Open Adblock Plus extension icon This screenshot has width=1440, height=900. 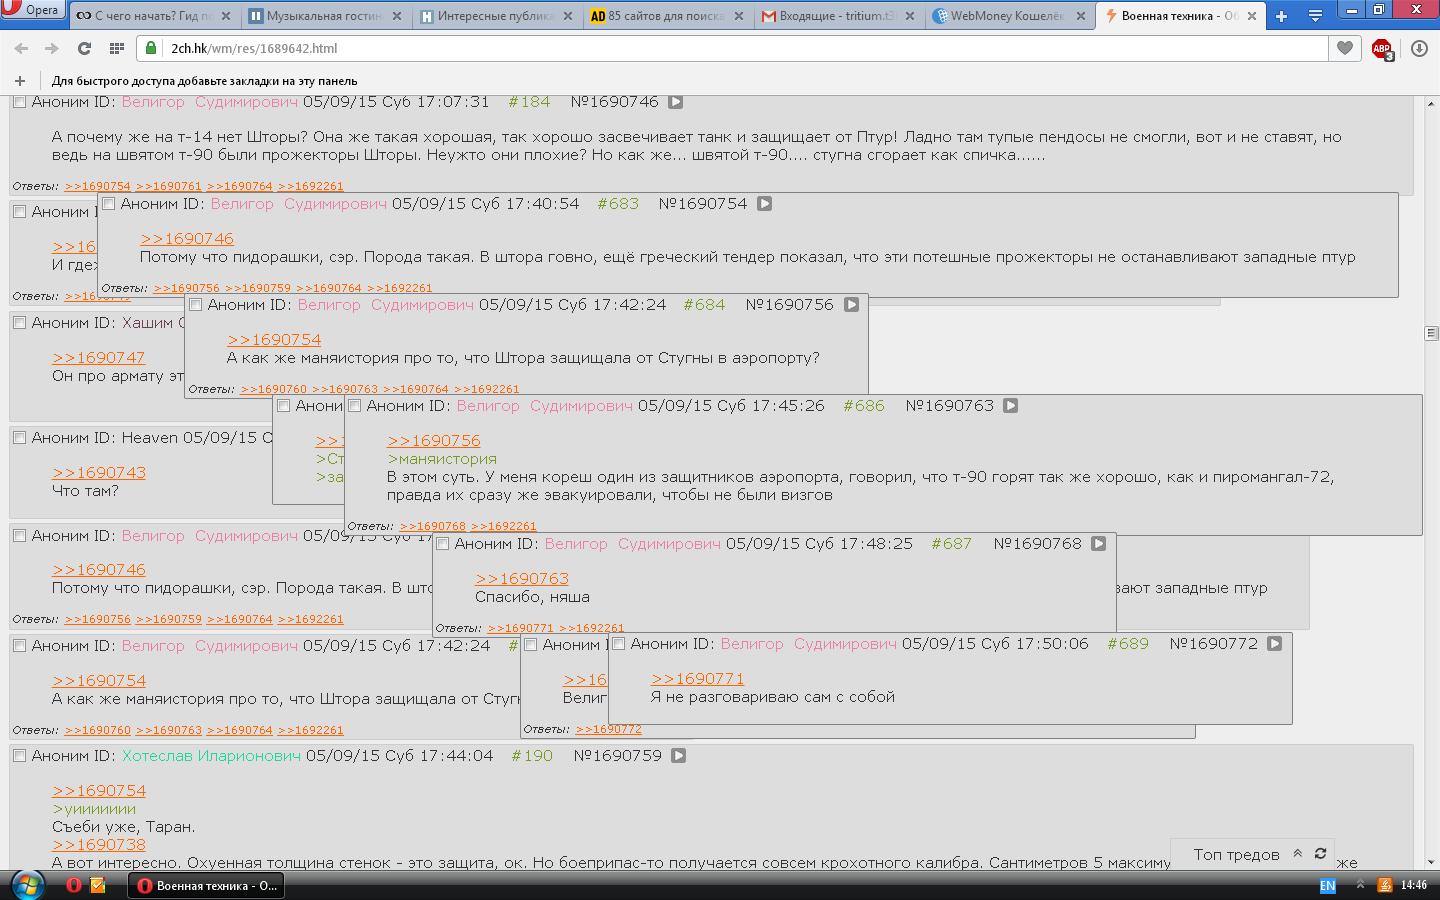click(1383, 49)
